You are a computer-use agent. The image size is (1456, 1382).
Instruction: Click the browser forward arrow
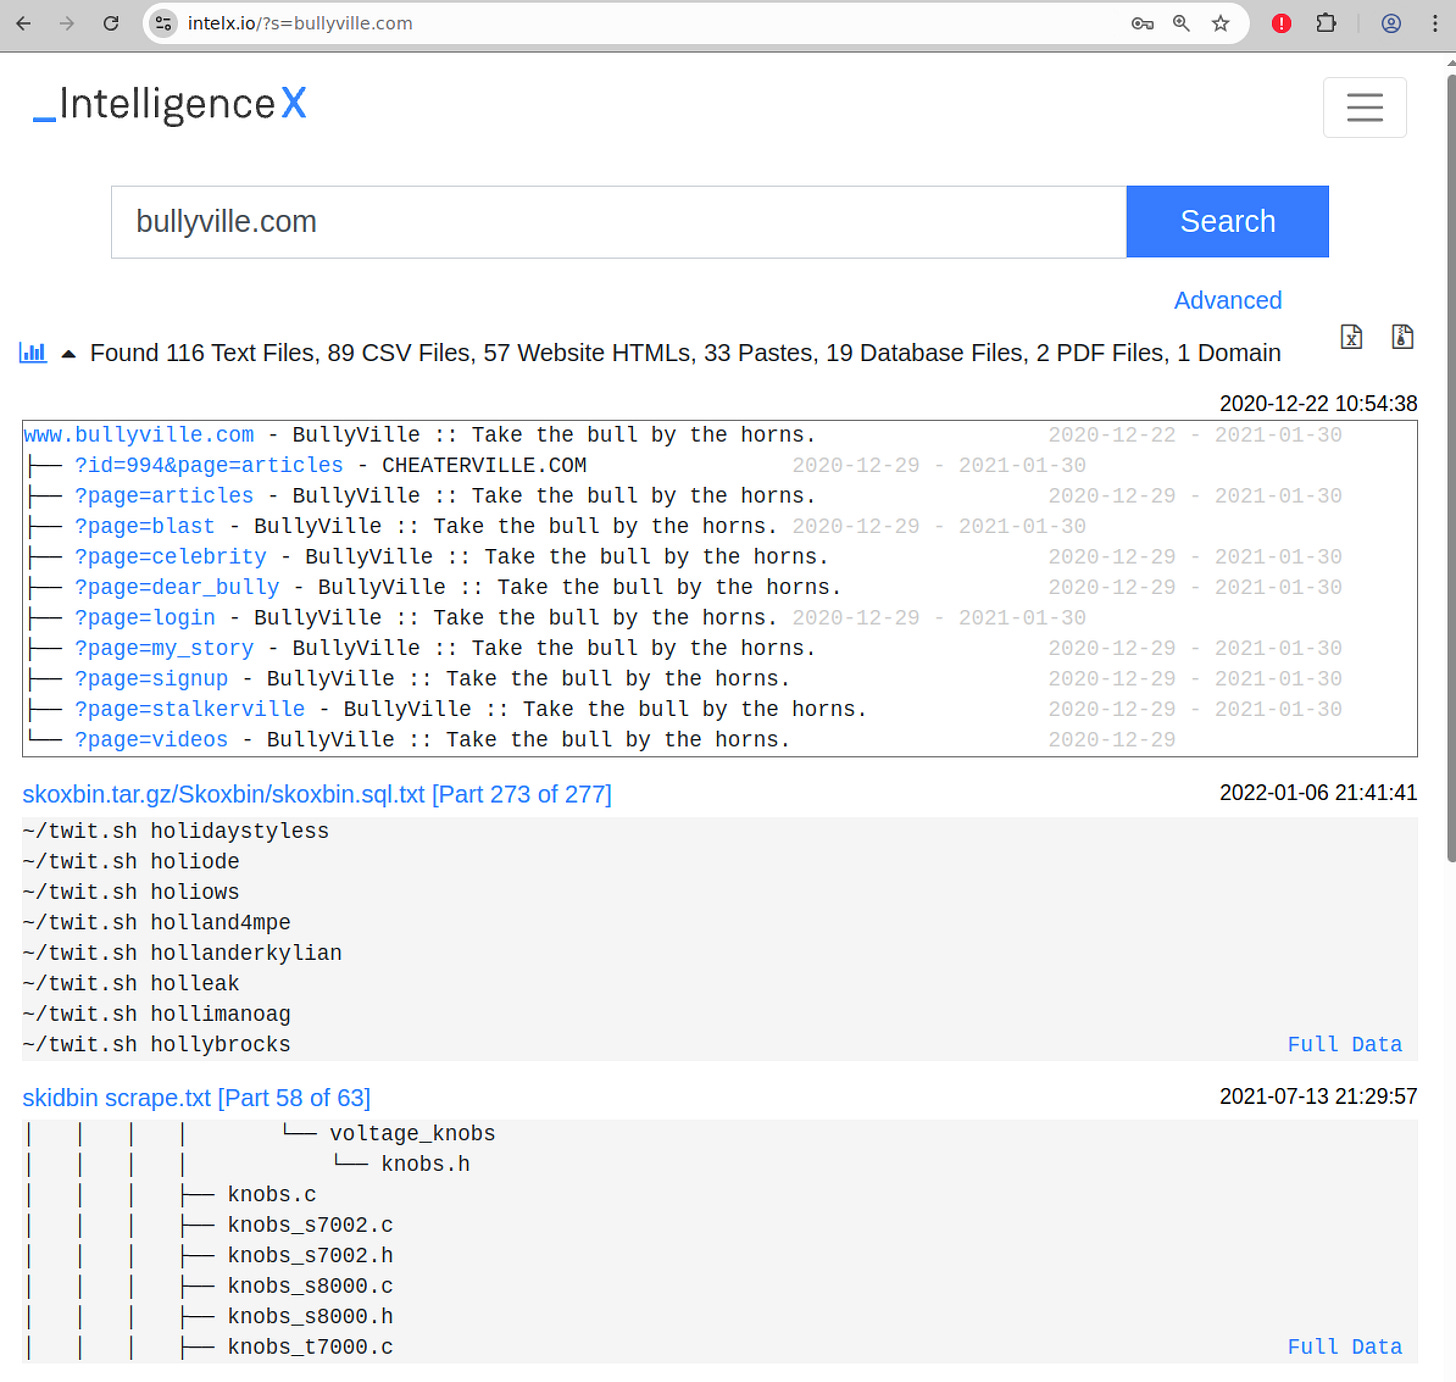[x=67, y=23]
